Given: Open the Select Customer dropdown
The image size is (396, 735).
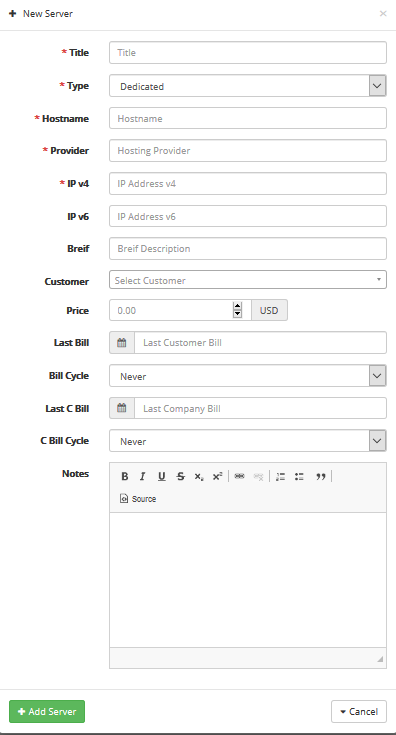Looking at the screenshot, I should point(248,280).
